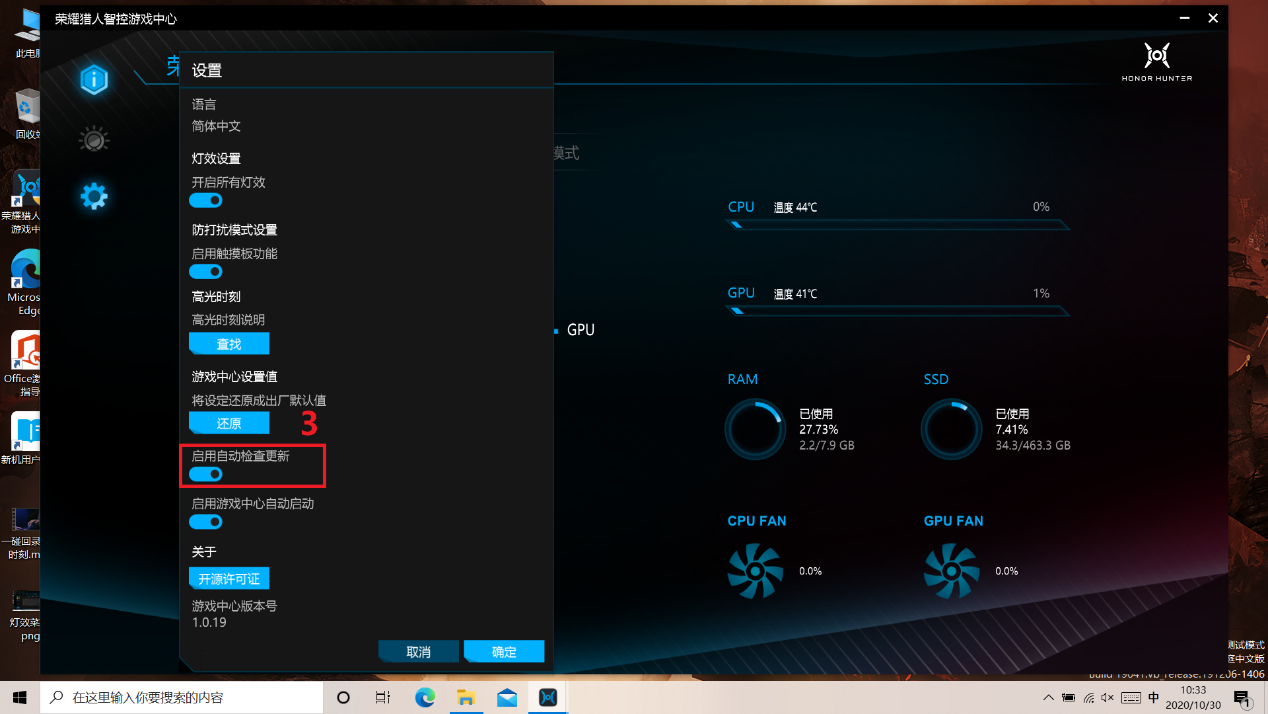Select the settings gear in the sidebar
Screen dimensions: 1268x714
pos(94,196)
